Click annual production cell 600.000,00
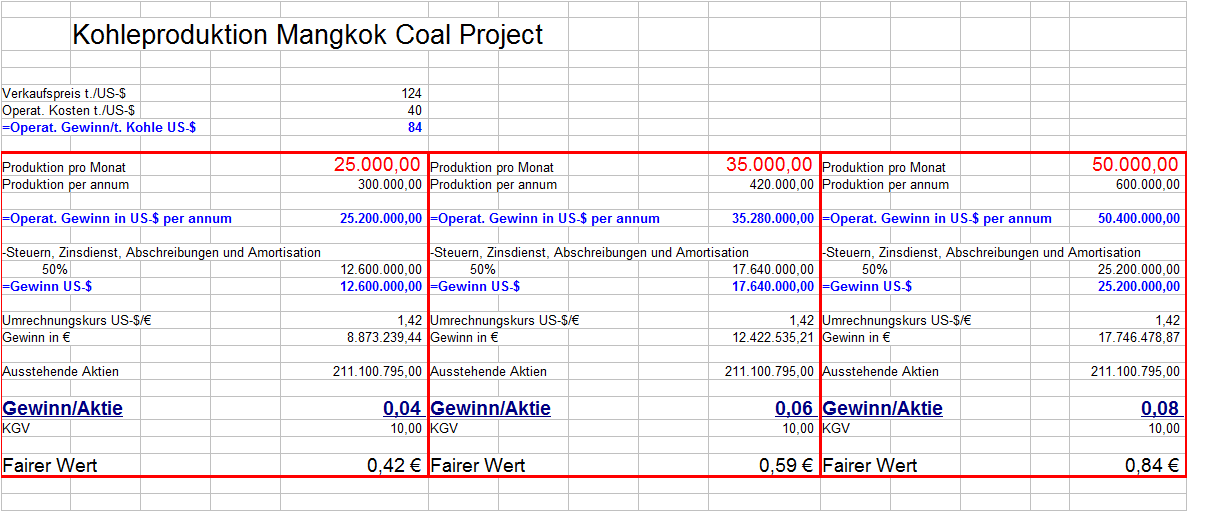1210x512 pixels. click(1147, 185)
